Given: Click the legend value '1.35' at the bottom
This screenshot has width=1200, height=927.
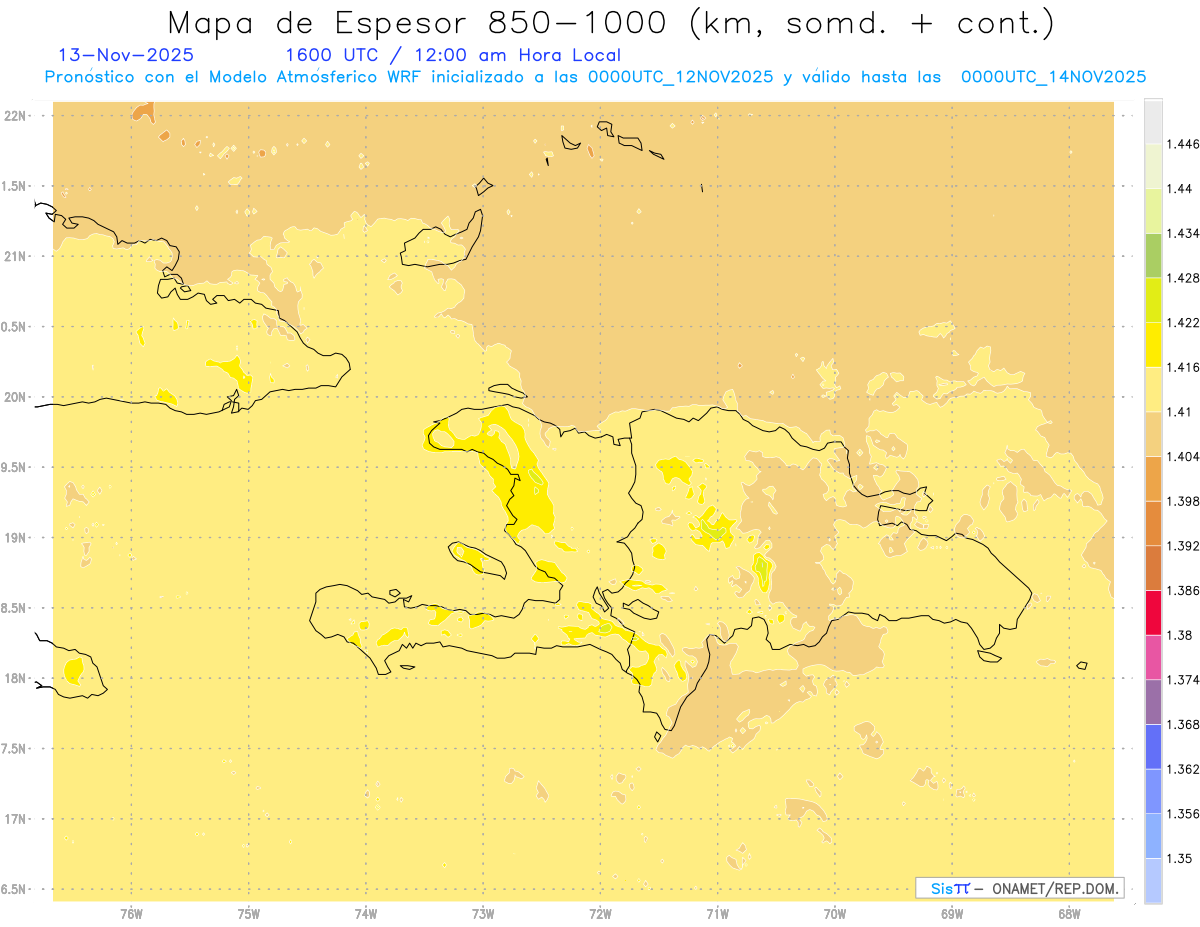Looking at the screenshot, I should tap(1180, 858).
